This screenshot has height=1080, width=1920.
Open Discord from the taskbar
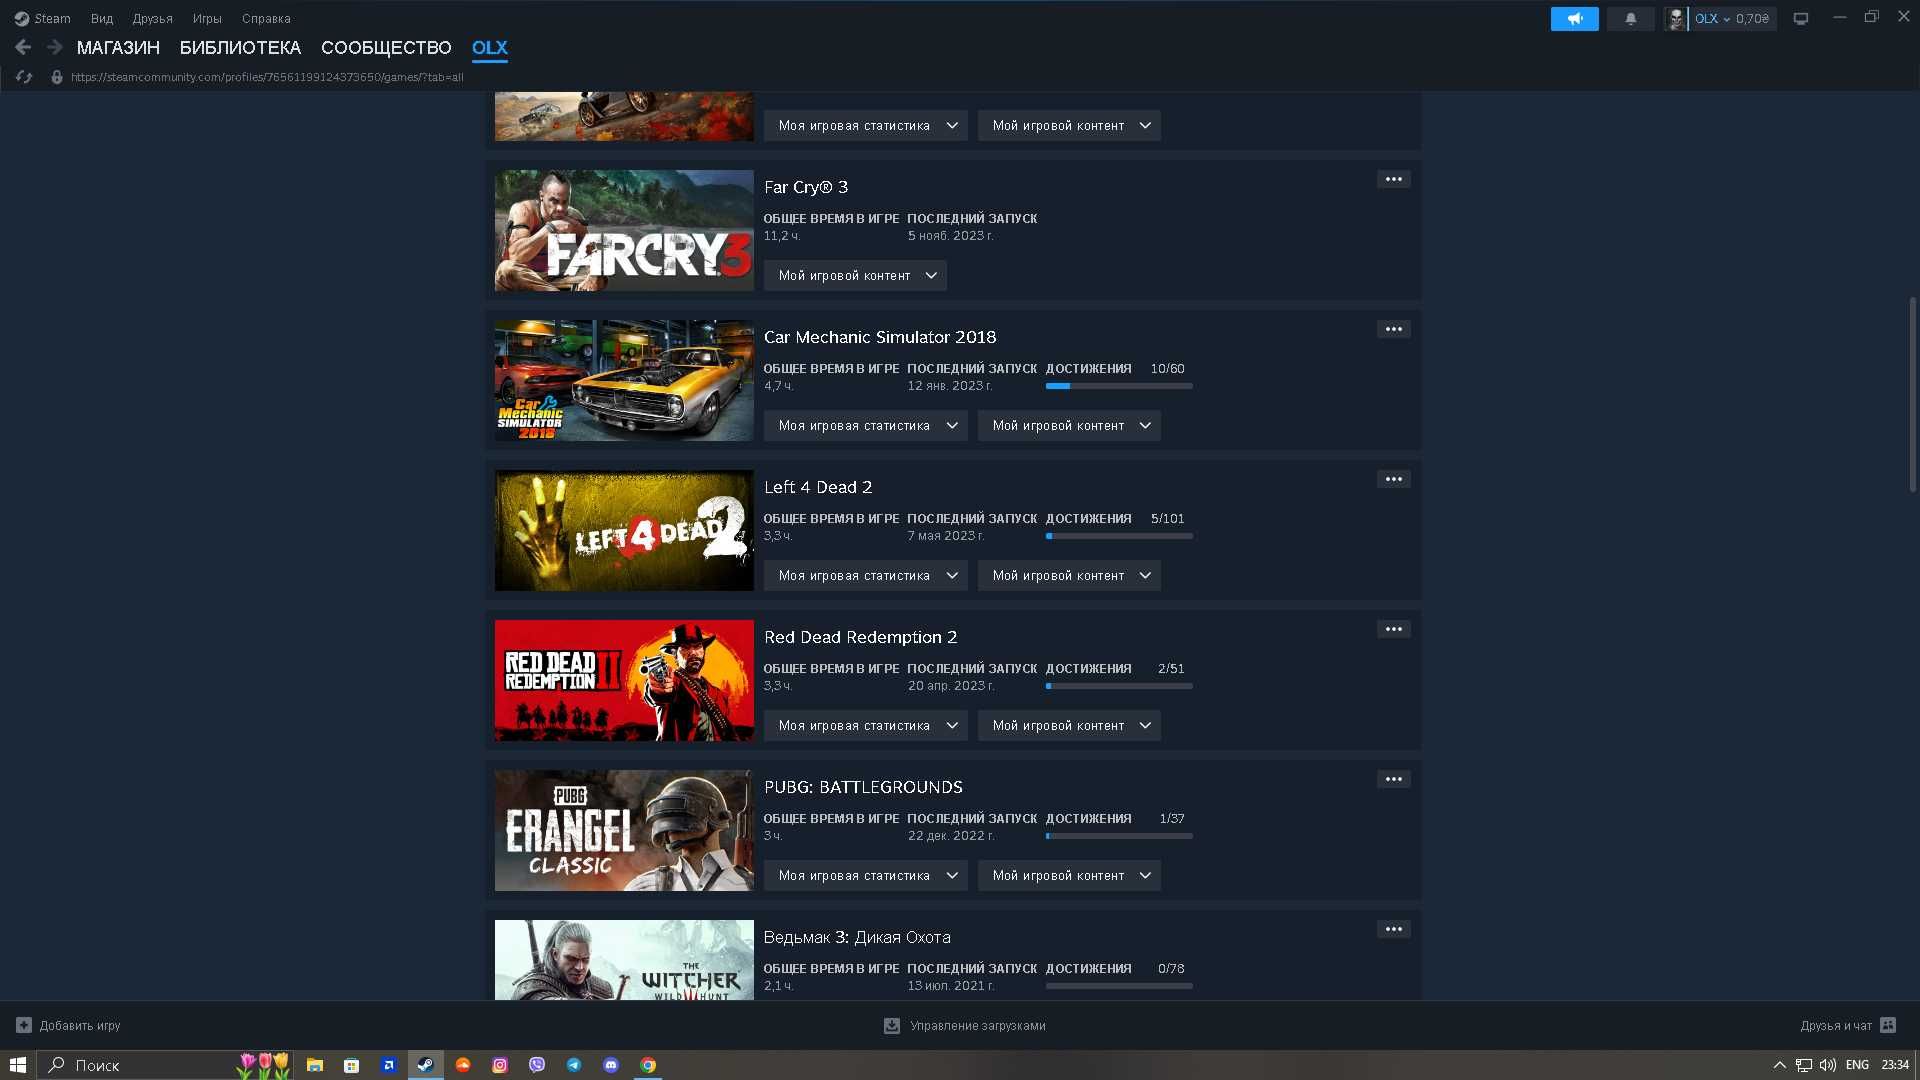tap(611, 1065)
